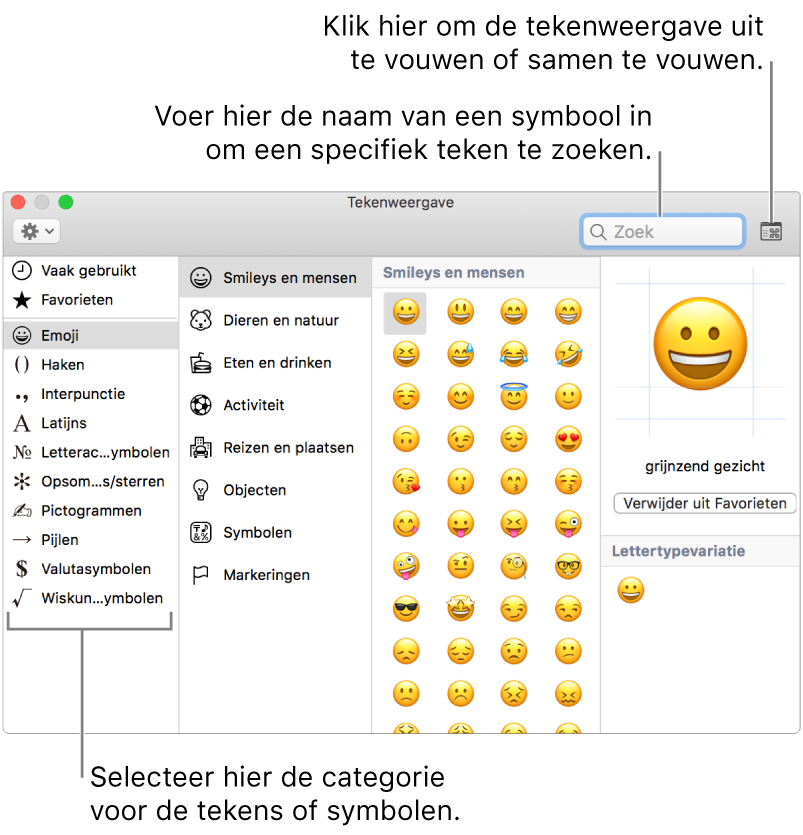Select the Pictogrammen category
The image size is (803, 835).
coord(89,511)
